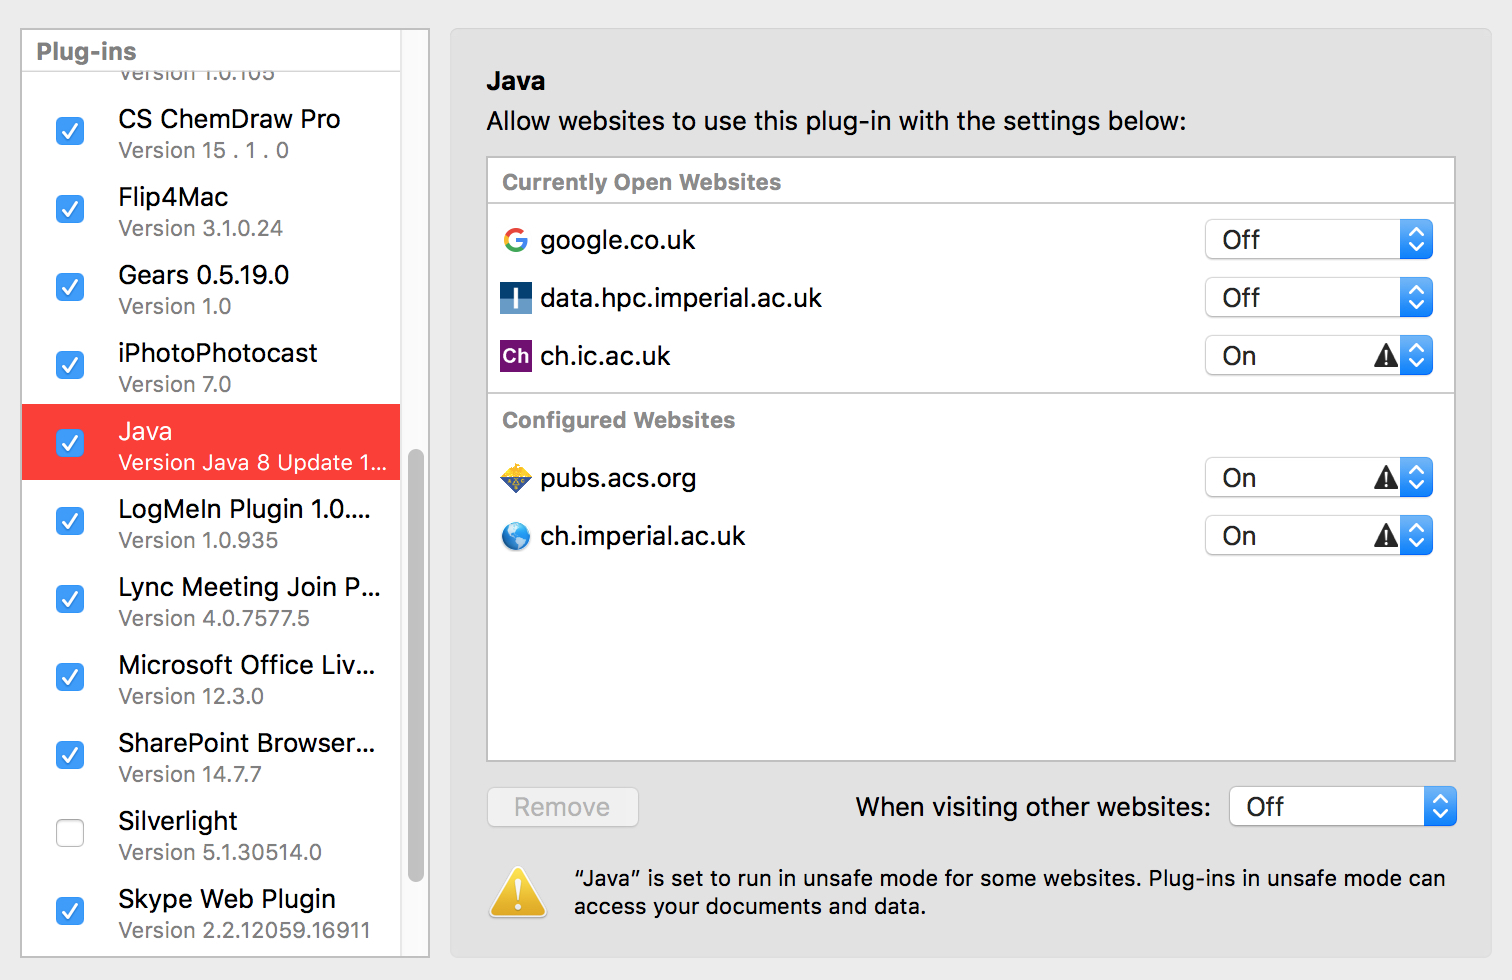This screenshot has height=980, width=1512.
Task: Click warning triangle in pubs.acs.org dropdown
Action: (x=1385, y=478)
